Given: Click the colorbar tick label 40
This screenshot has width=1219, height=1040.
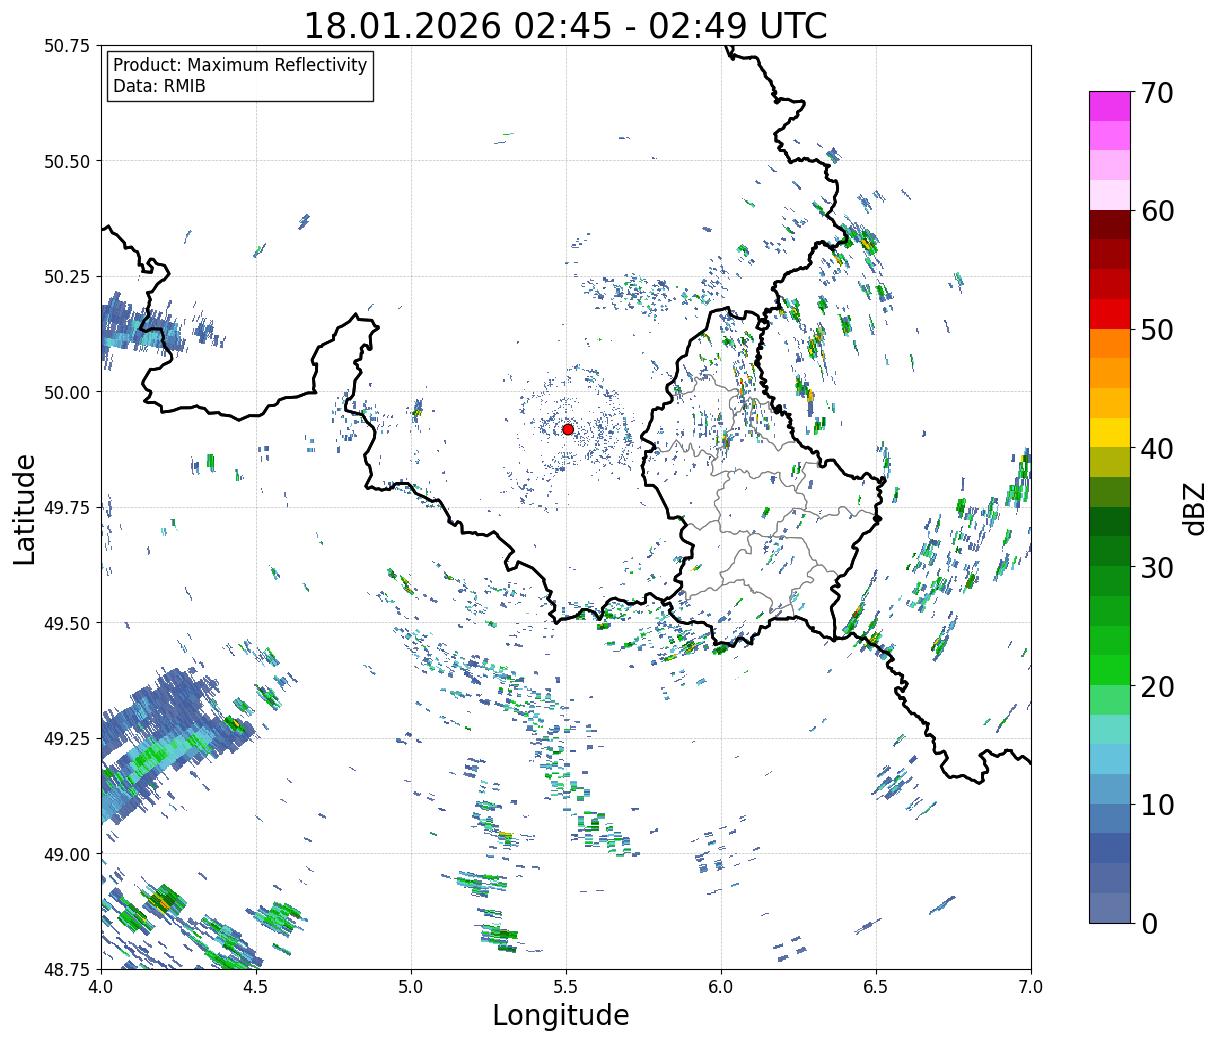Looking at the screenshot, I should click(1156, 449).
